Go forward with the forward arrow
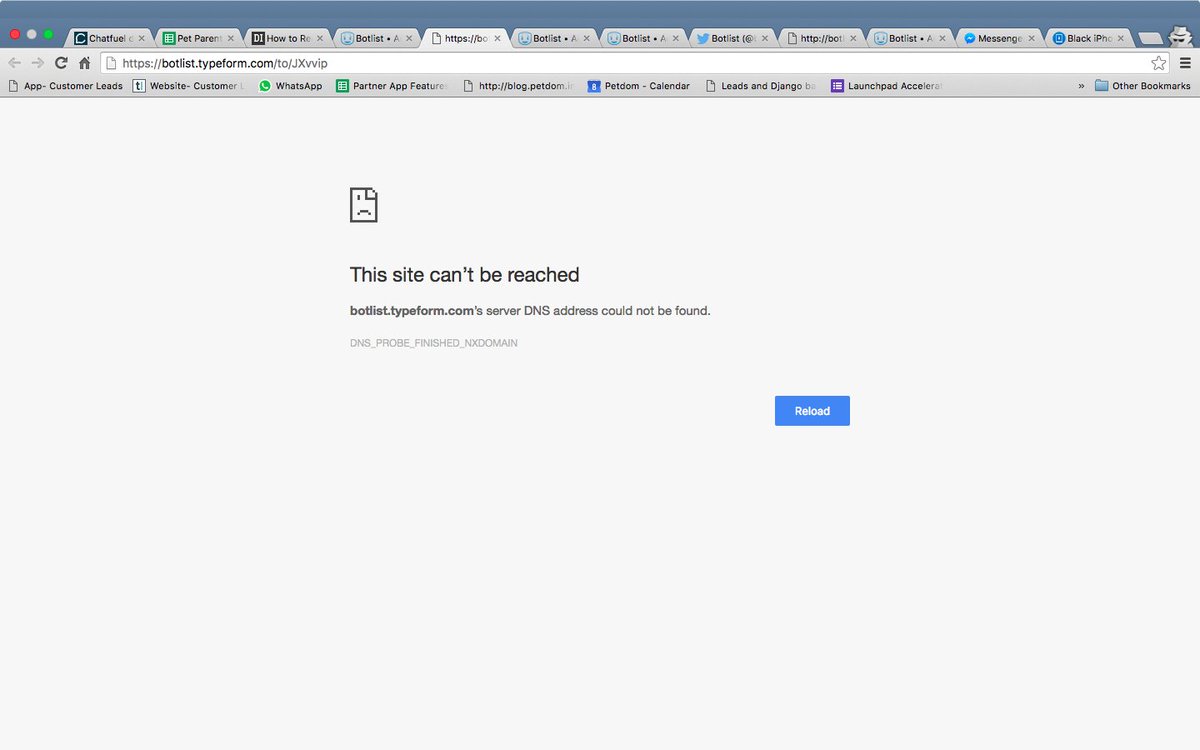Viewport: 1200px width, 750px height. pyautogui.click(x=38, y=63)
